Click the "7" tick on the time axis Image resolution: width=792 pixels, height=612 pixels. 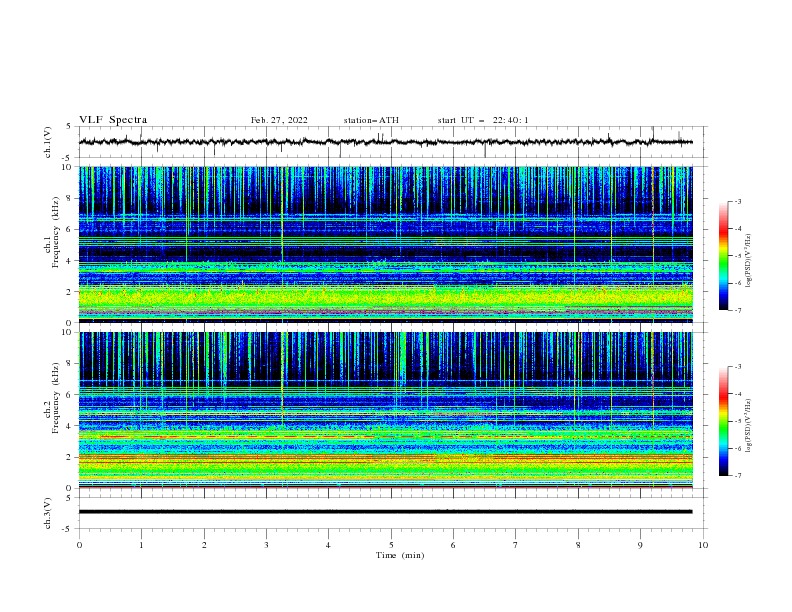516,545
